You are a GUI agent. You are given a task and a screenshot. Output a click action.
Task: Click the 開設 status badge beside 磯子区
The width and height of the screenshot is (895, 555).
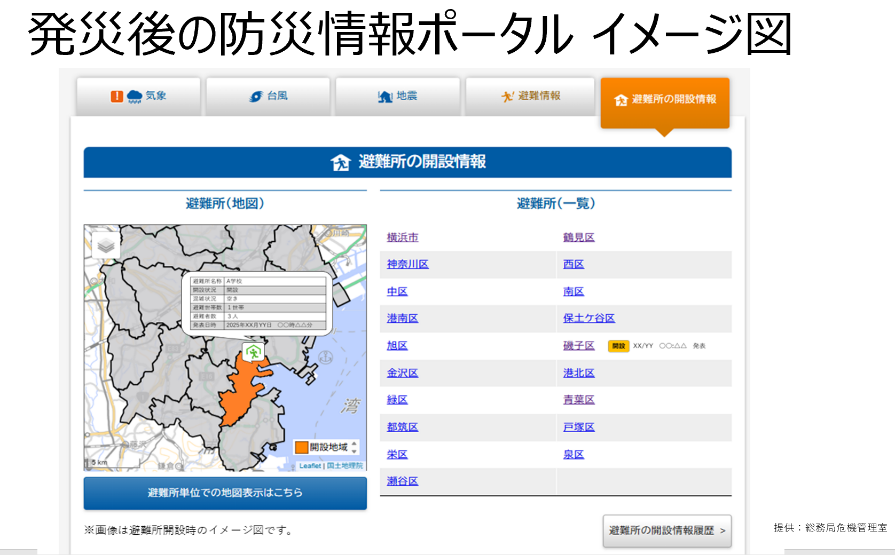coord(618,346)
